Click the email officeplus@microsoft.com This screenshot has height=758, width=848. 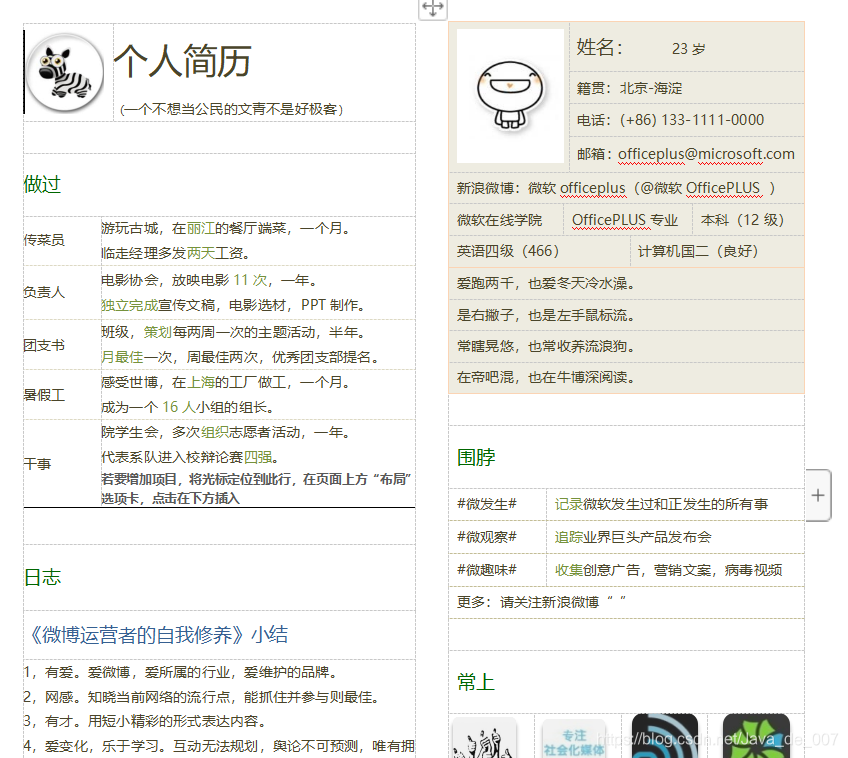coord(706,154)
